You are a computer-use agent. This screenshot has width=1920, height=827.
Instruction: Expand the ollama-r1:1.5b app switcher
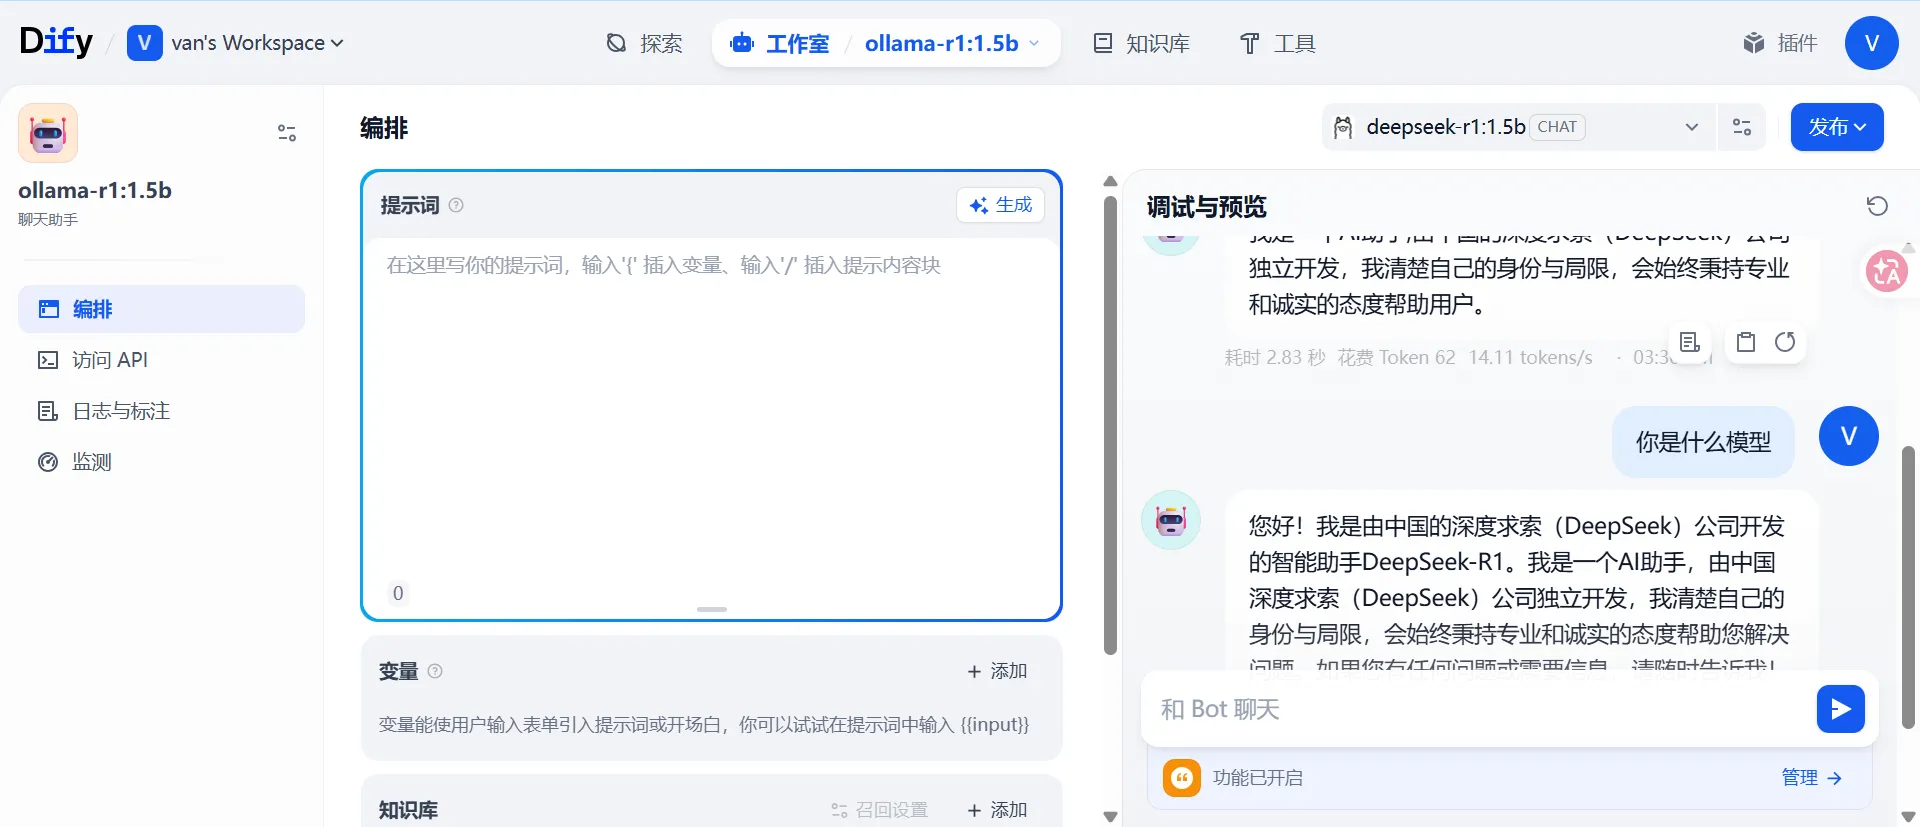953,43
